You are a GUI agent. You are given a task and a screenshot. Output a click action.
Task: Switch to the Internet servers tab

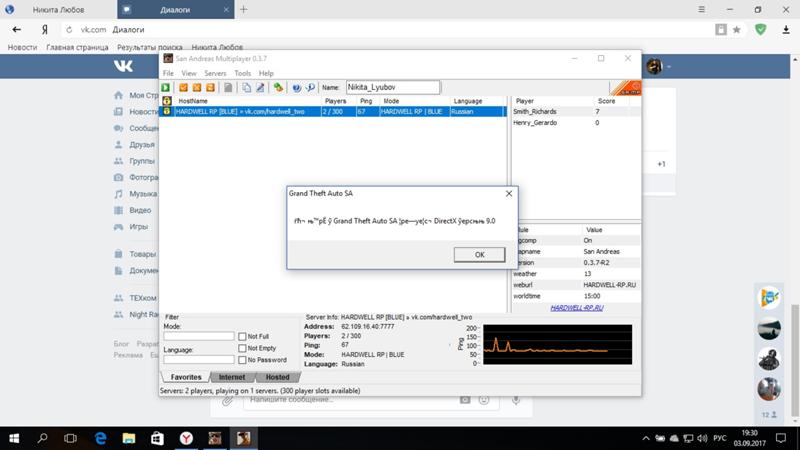pos(232,377)
